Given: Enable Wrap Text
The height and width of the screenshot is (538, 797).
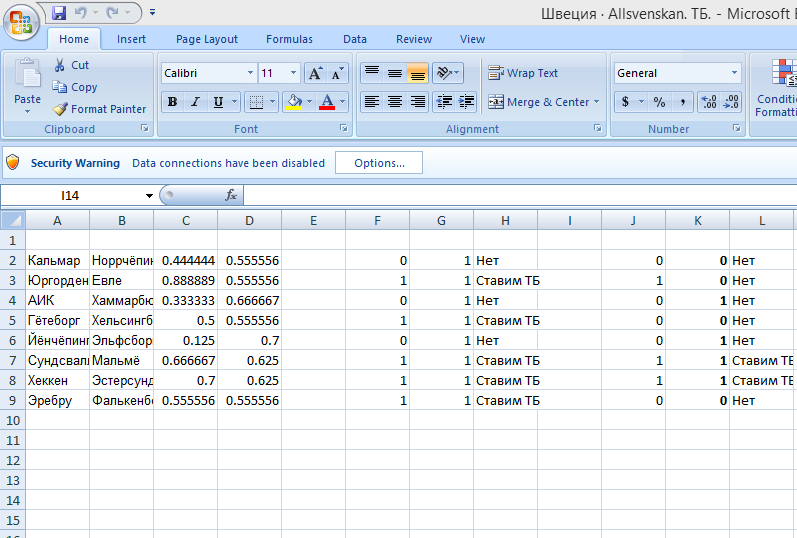Looking at the screenshot, I should coord(523,73).
